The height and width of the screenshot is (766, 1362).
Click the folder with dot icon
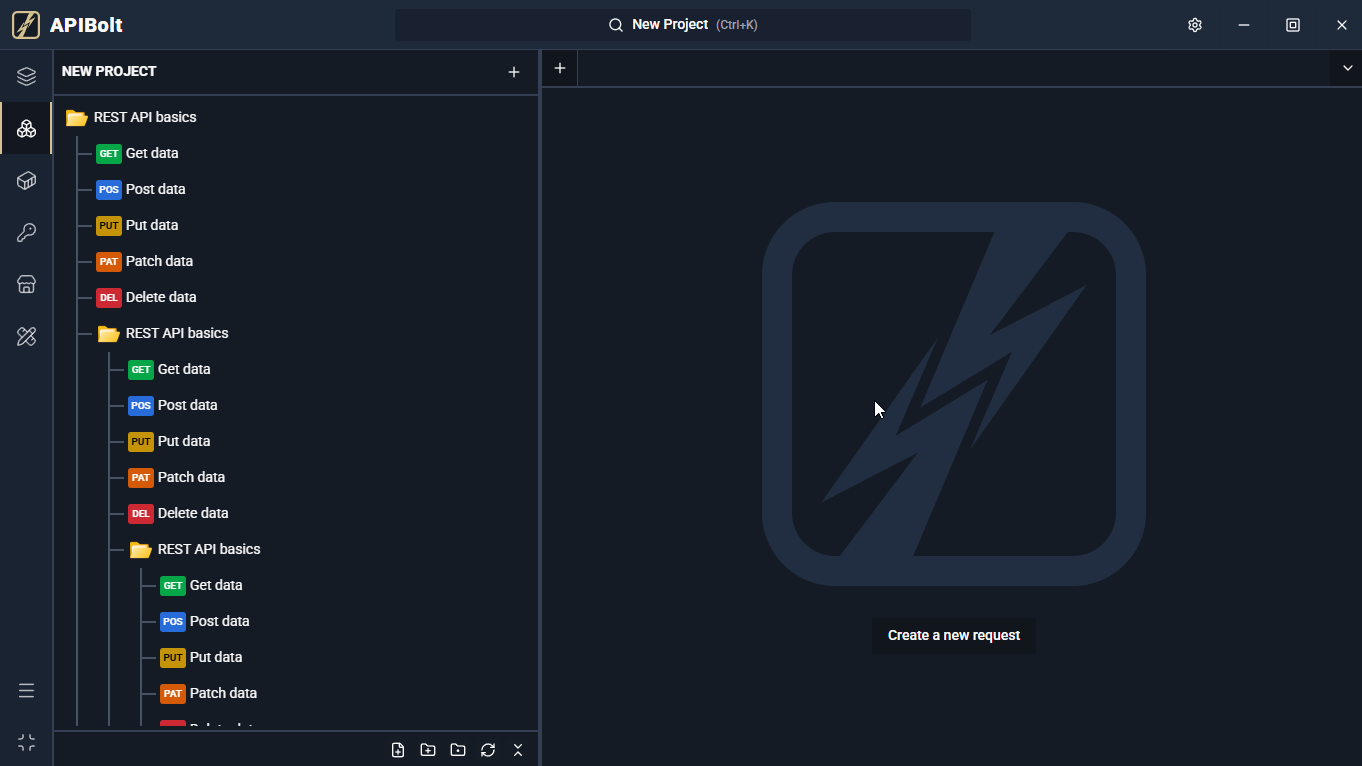[x=458, y=750]
